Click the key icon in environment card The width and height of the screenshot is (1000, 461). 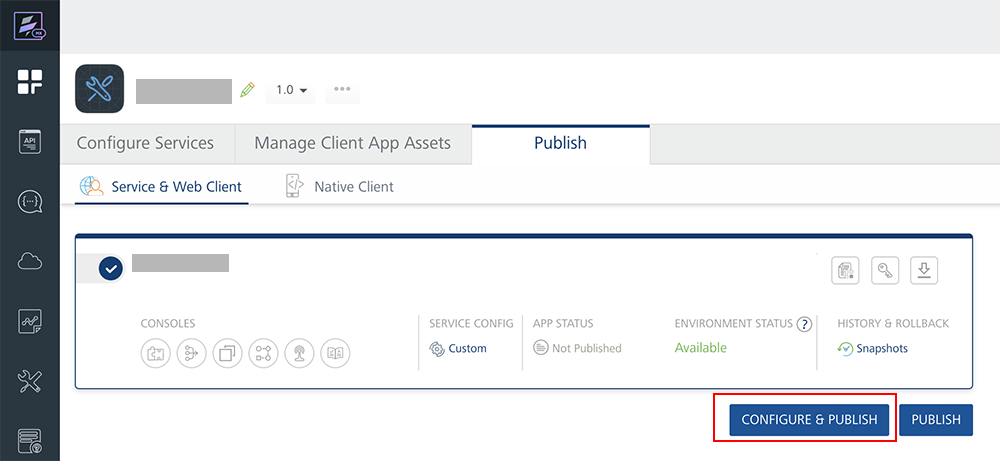(885, 270)
